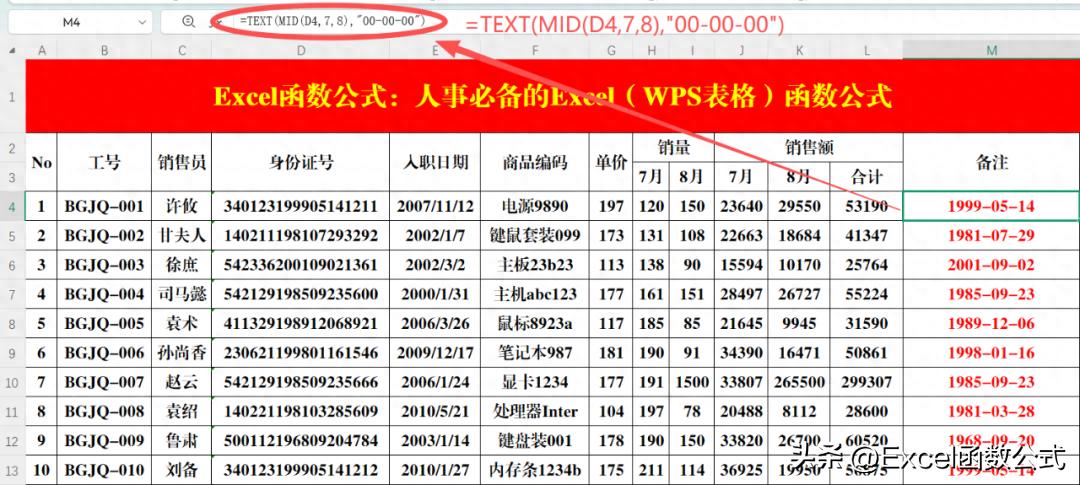Click the '销售额' merged header cell

click(809, 147)
